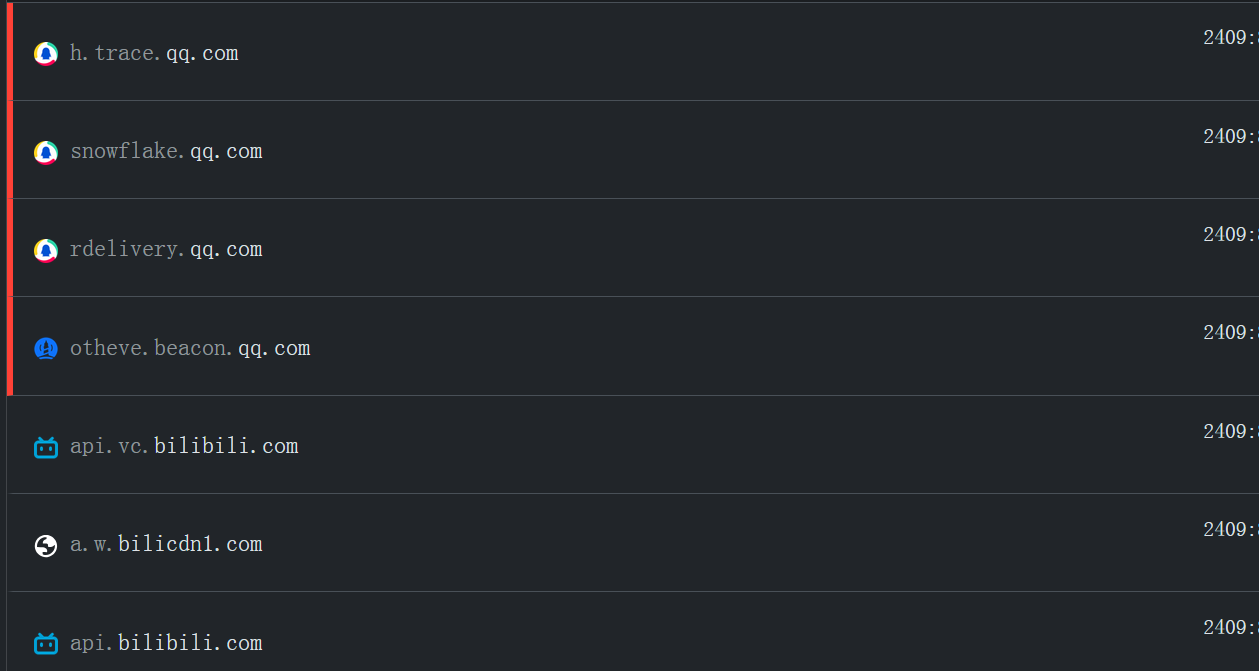Open the a.w.bilicdn1.com row
The image size is (1259, 671).
pyautogui.click(x=166, y=544)
